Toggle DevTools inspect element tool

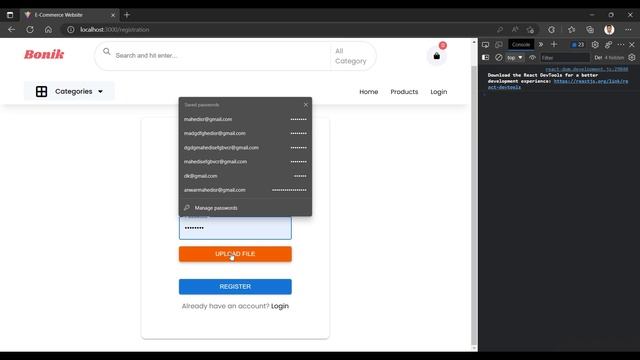[485, 44]
